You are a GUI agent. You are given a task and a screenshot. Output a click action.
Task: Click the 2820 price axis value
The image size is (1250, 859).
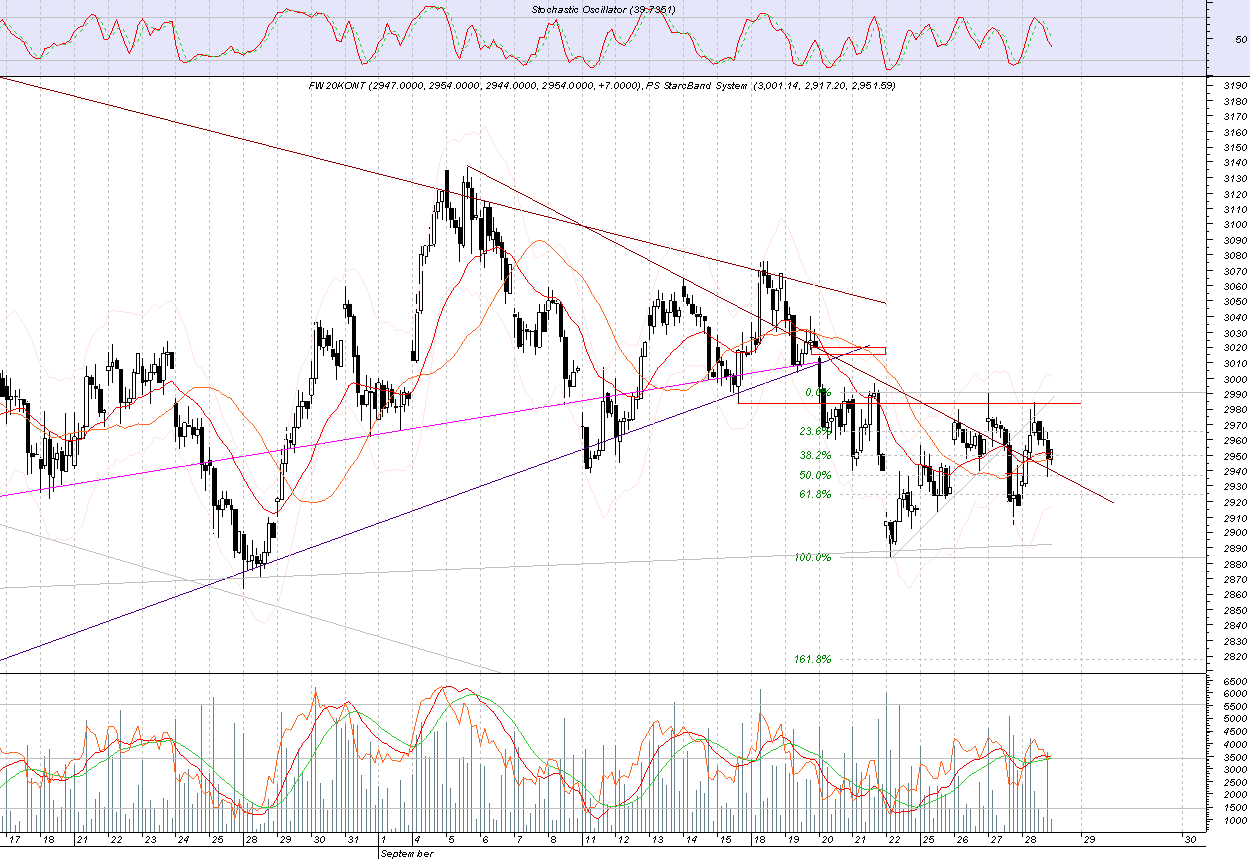pyautogui.click(x=1235, y=656)
